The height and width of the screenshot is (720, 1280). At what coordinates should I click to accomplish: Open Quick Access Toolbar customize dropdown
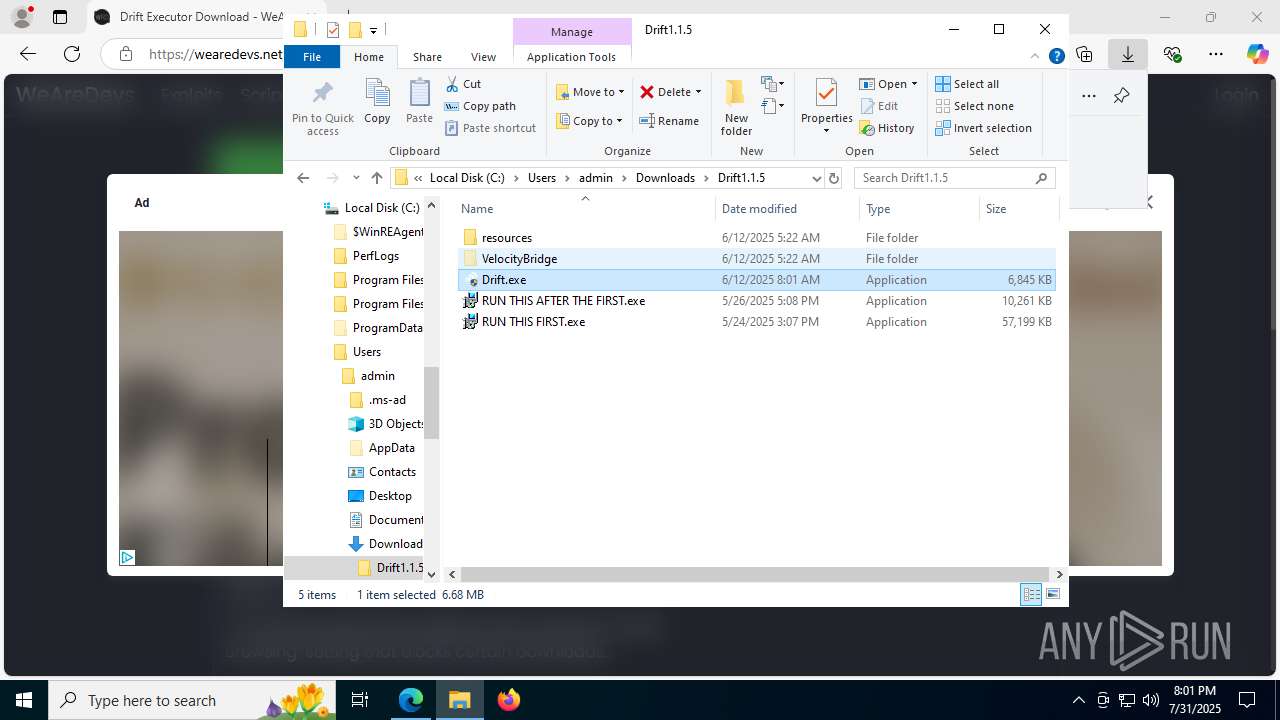click(373, 30)
